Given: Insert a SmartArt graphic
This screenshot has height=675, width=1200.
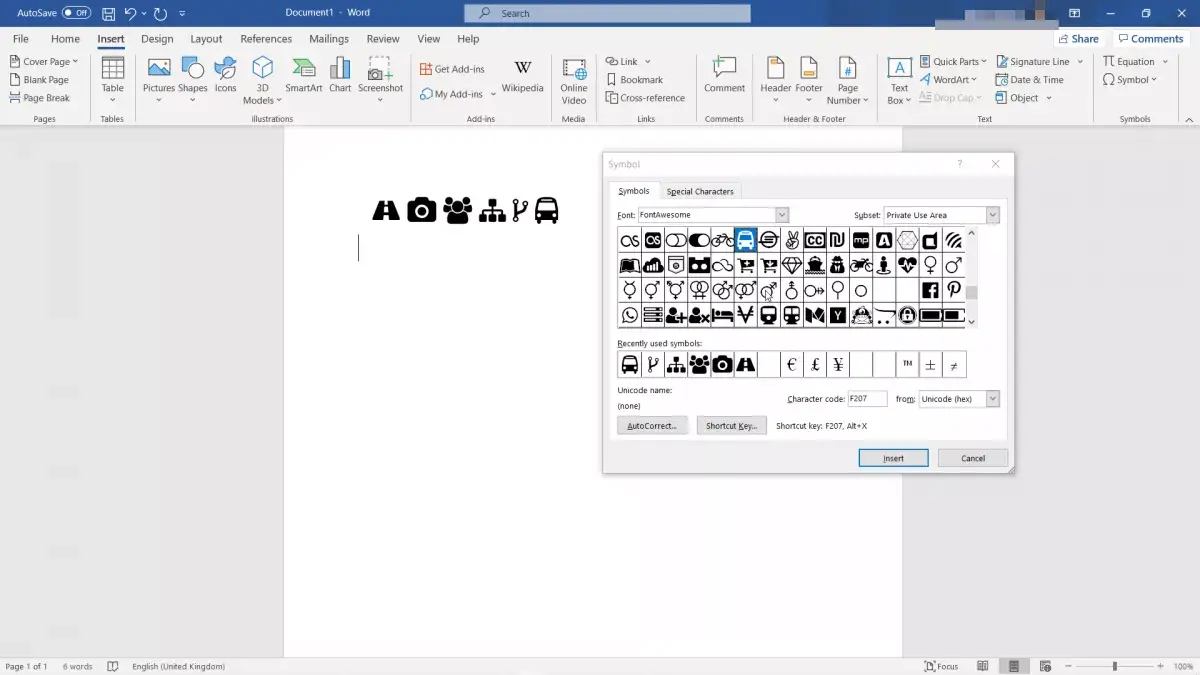Looking at the screenshot, I should [304, 75].
